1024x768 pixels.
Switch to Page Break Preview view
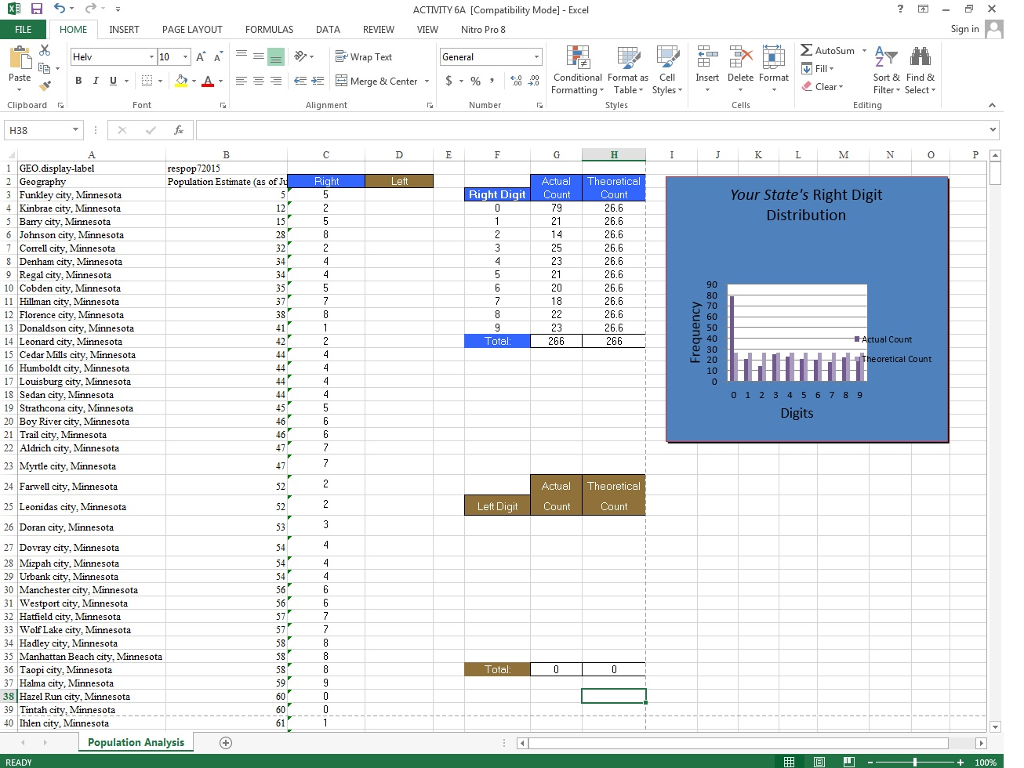point(849,762)
